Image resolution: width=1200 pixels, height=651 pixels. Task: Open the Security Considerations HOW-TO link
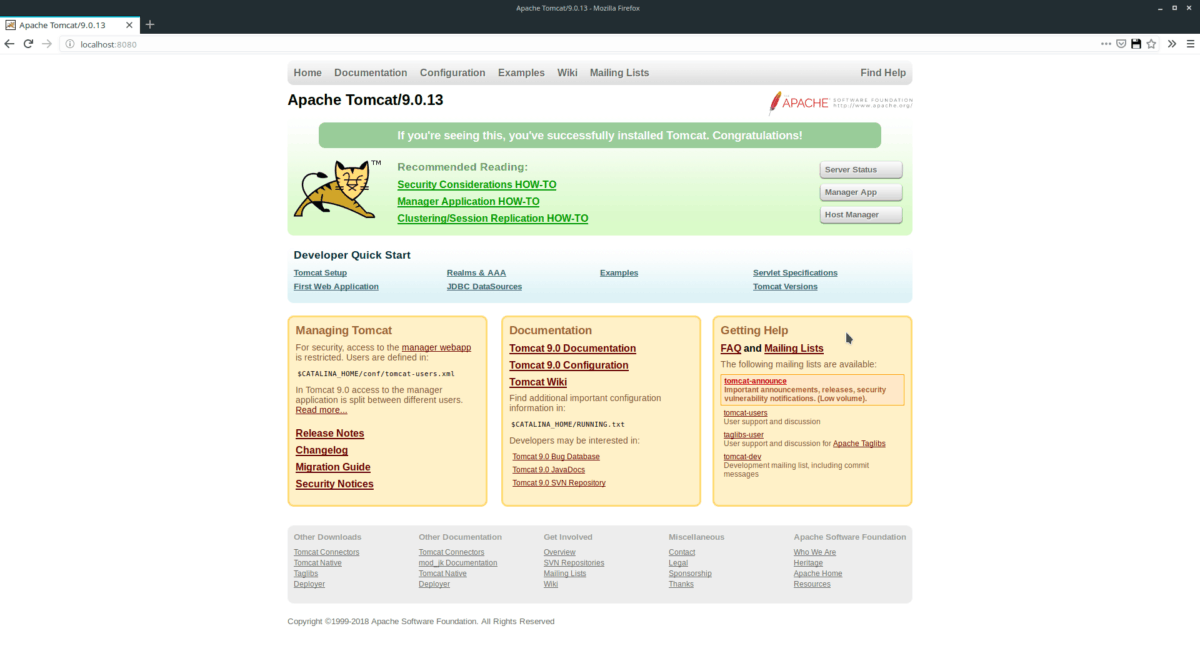click(476, 185)
